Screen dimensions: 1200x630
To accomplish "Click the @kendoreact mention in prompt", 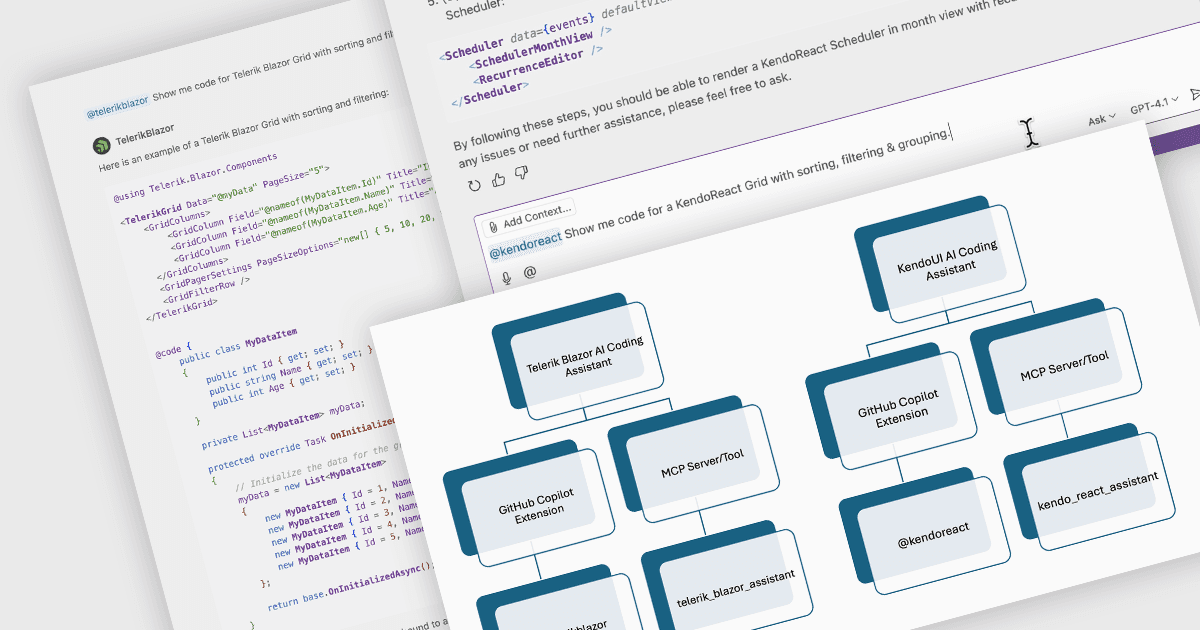I will pyautogui.click(x=525, y=245).
